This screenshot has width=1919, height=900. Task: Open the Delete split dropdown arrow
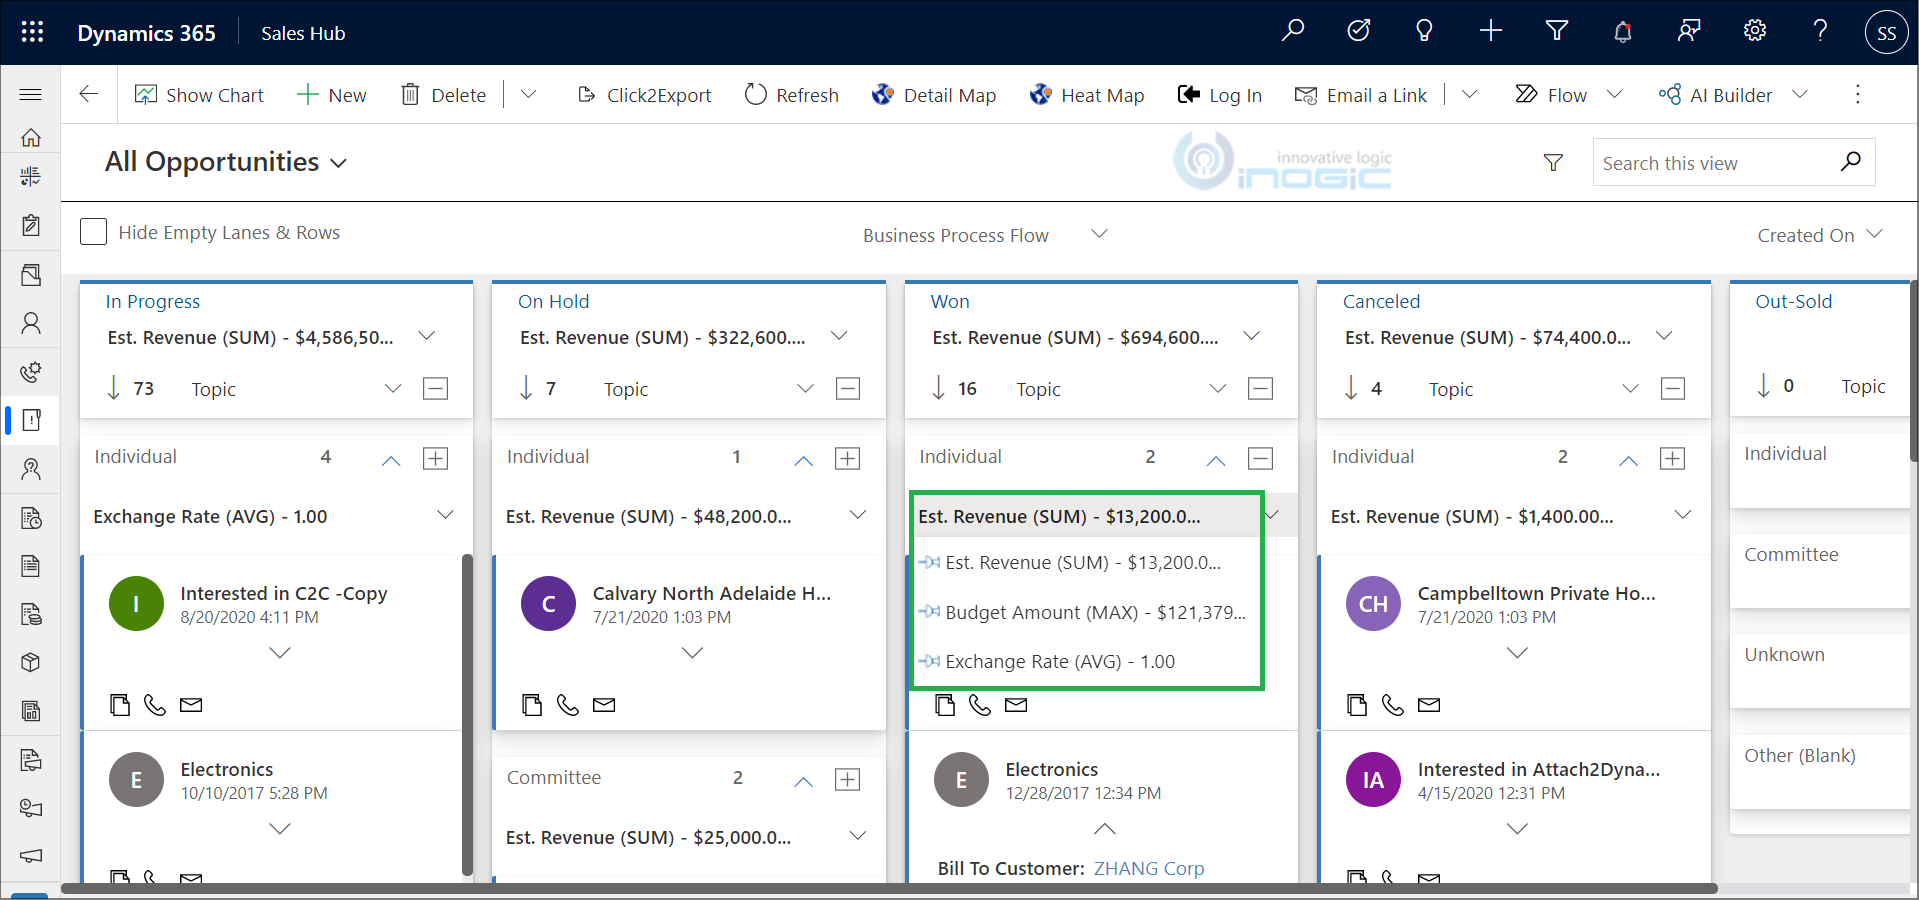point(529,94)
